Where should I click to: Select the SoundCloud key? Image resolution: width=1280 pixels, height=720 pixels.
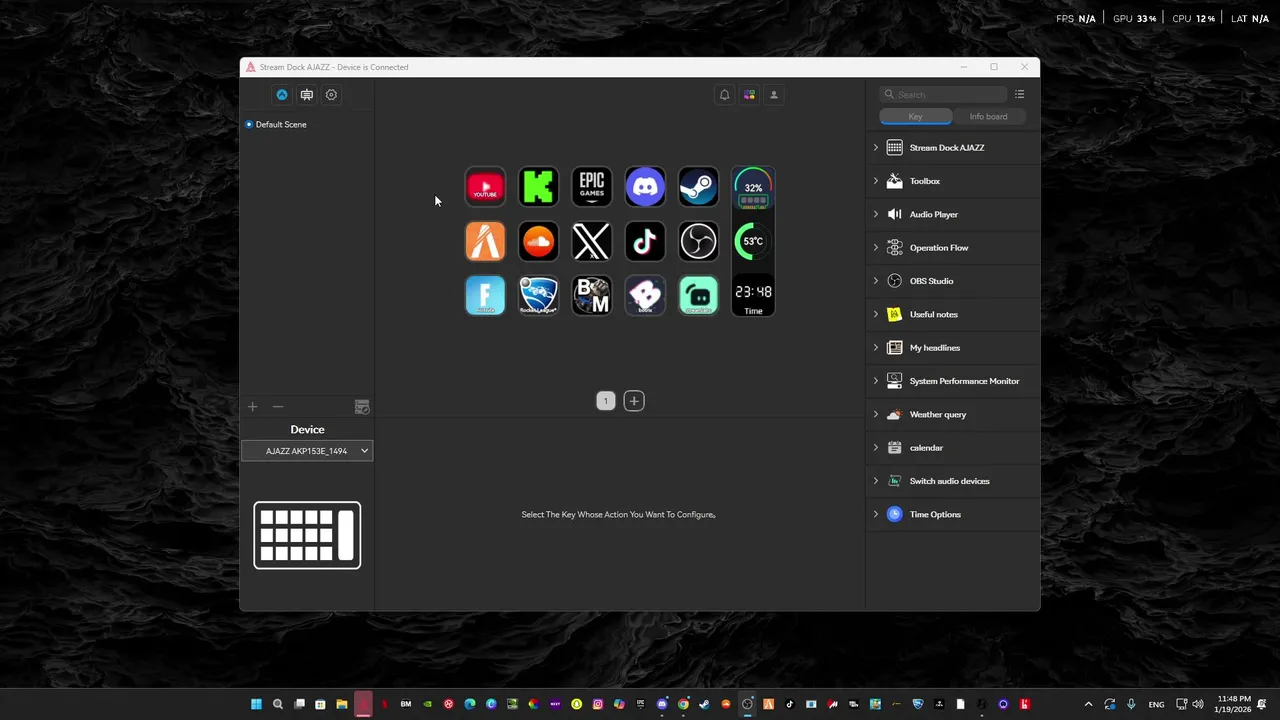[538, 241]
